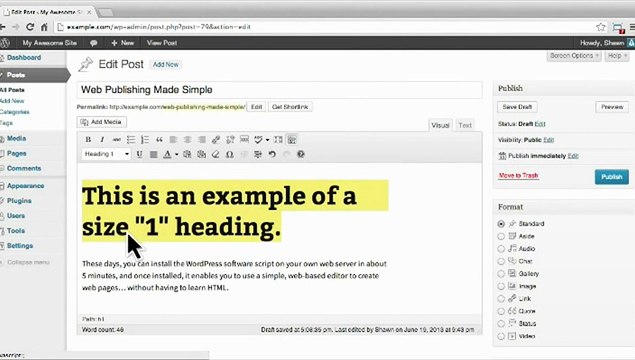Viewport: 635px width, 360px height.
Task: Open the Heading 1 format dropdown
Action: click(106, 154)
